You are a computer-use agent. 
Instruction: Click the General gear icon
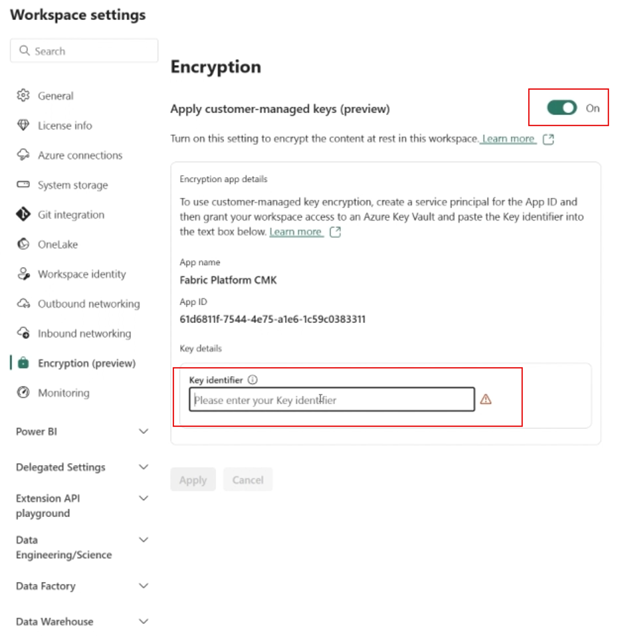pyautogui.click(x=24, y=96)
